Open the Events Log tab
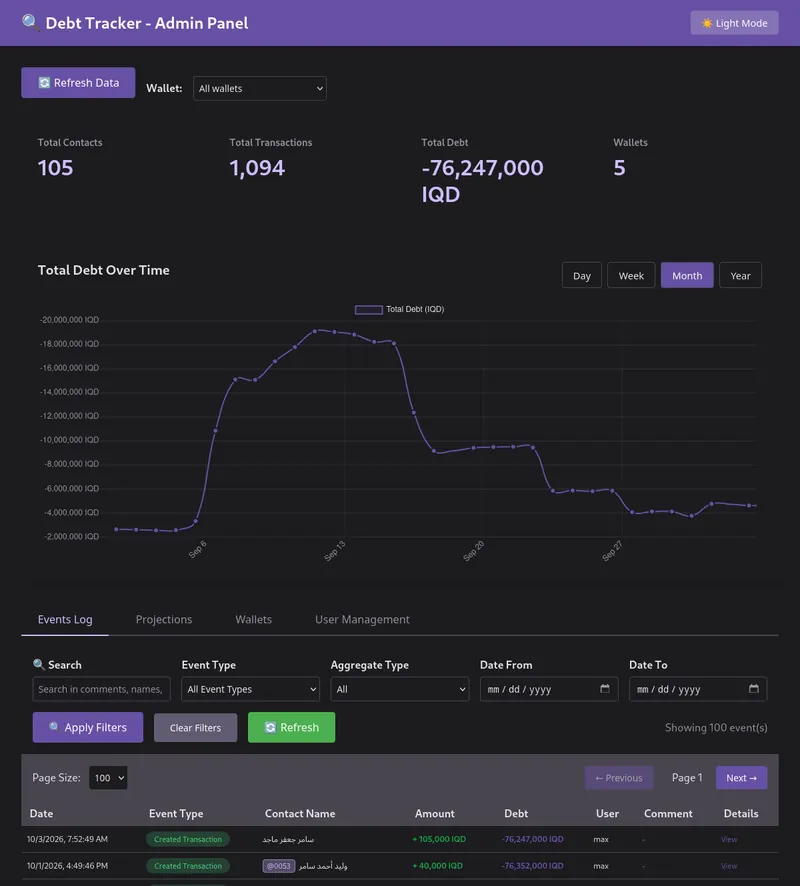The width and height of the screenshot is (800, 886). coord(65,619)
